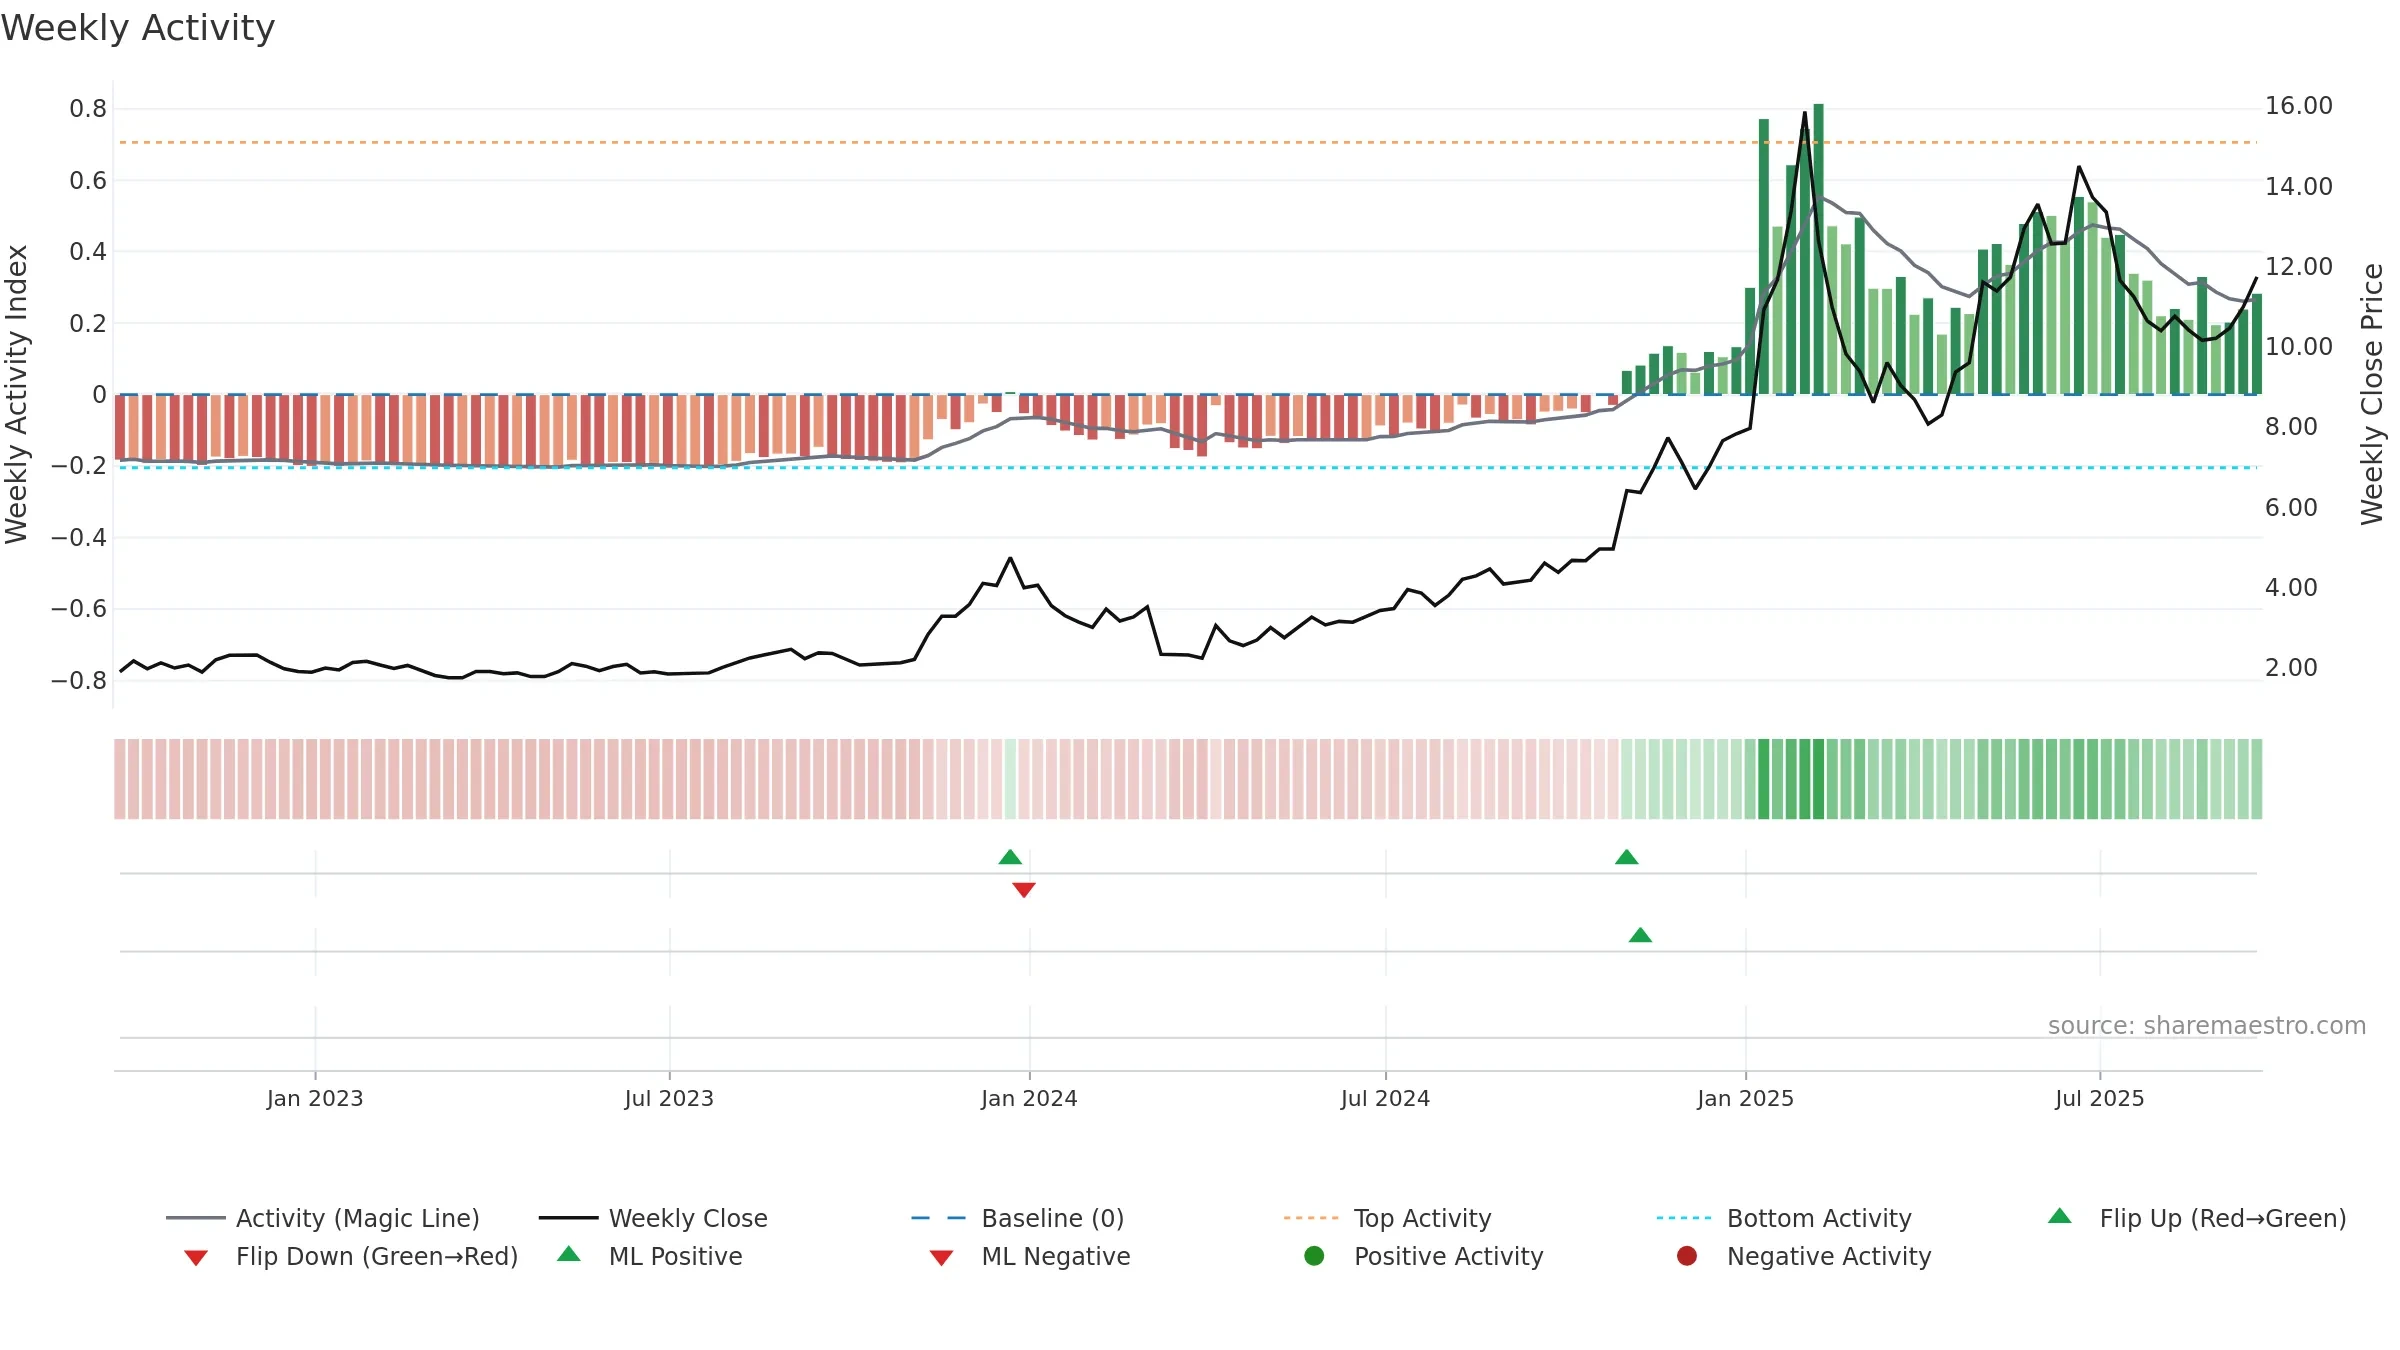Click the dark red Negative Activity dot in legend

click(1687, 1256)
